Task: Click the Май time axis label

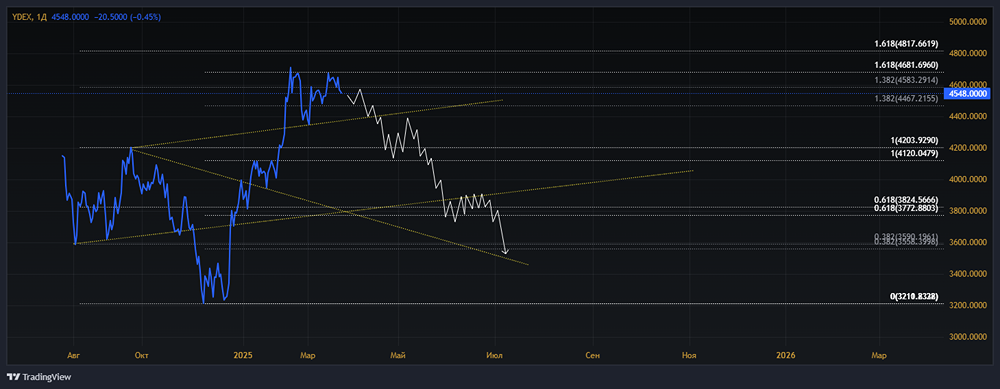Action: tap(398, 355)
